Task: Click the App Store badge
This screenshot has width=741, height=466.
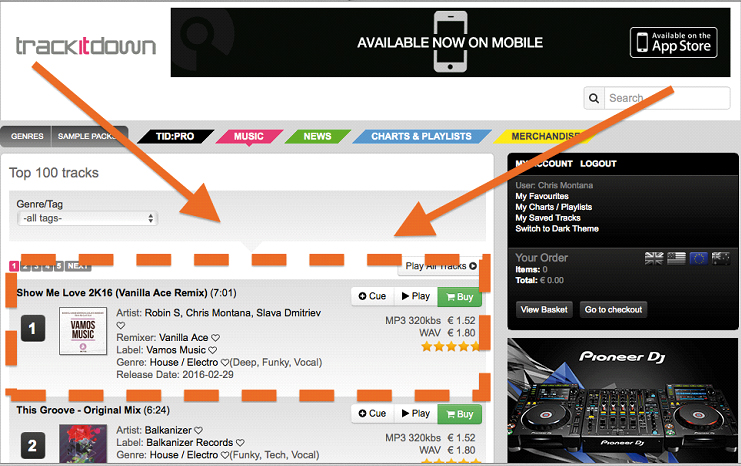Action: pos(673,43)
